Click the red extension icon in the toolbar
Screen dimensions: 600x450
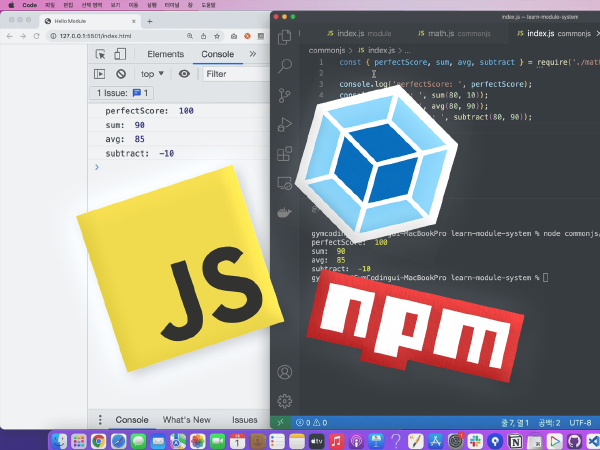point(247,36)
